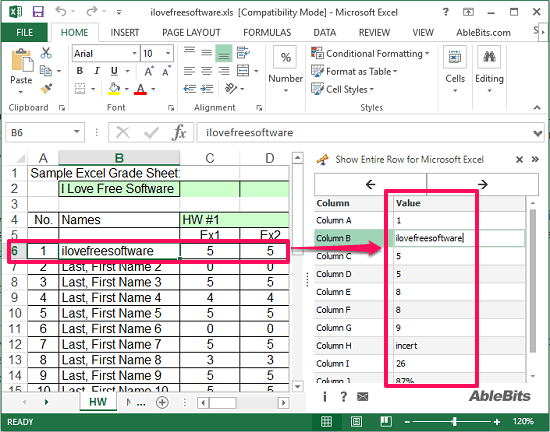Click the zoom slider handle
The width and height of the screenshot is (550, 432).
(x=455, y=421)
